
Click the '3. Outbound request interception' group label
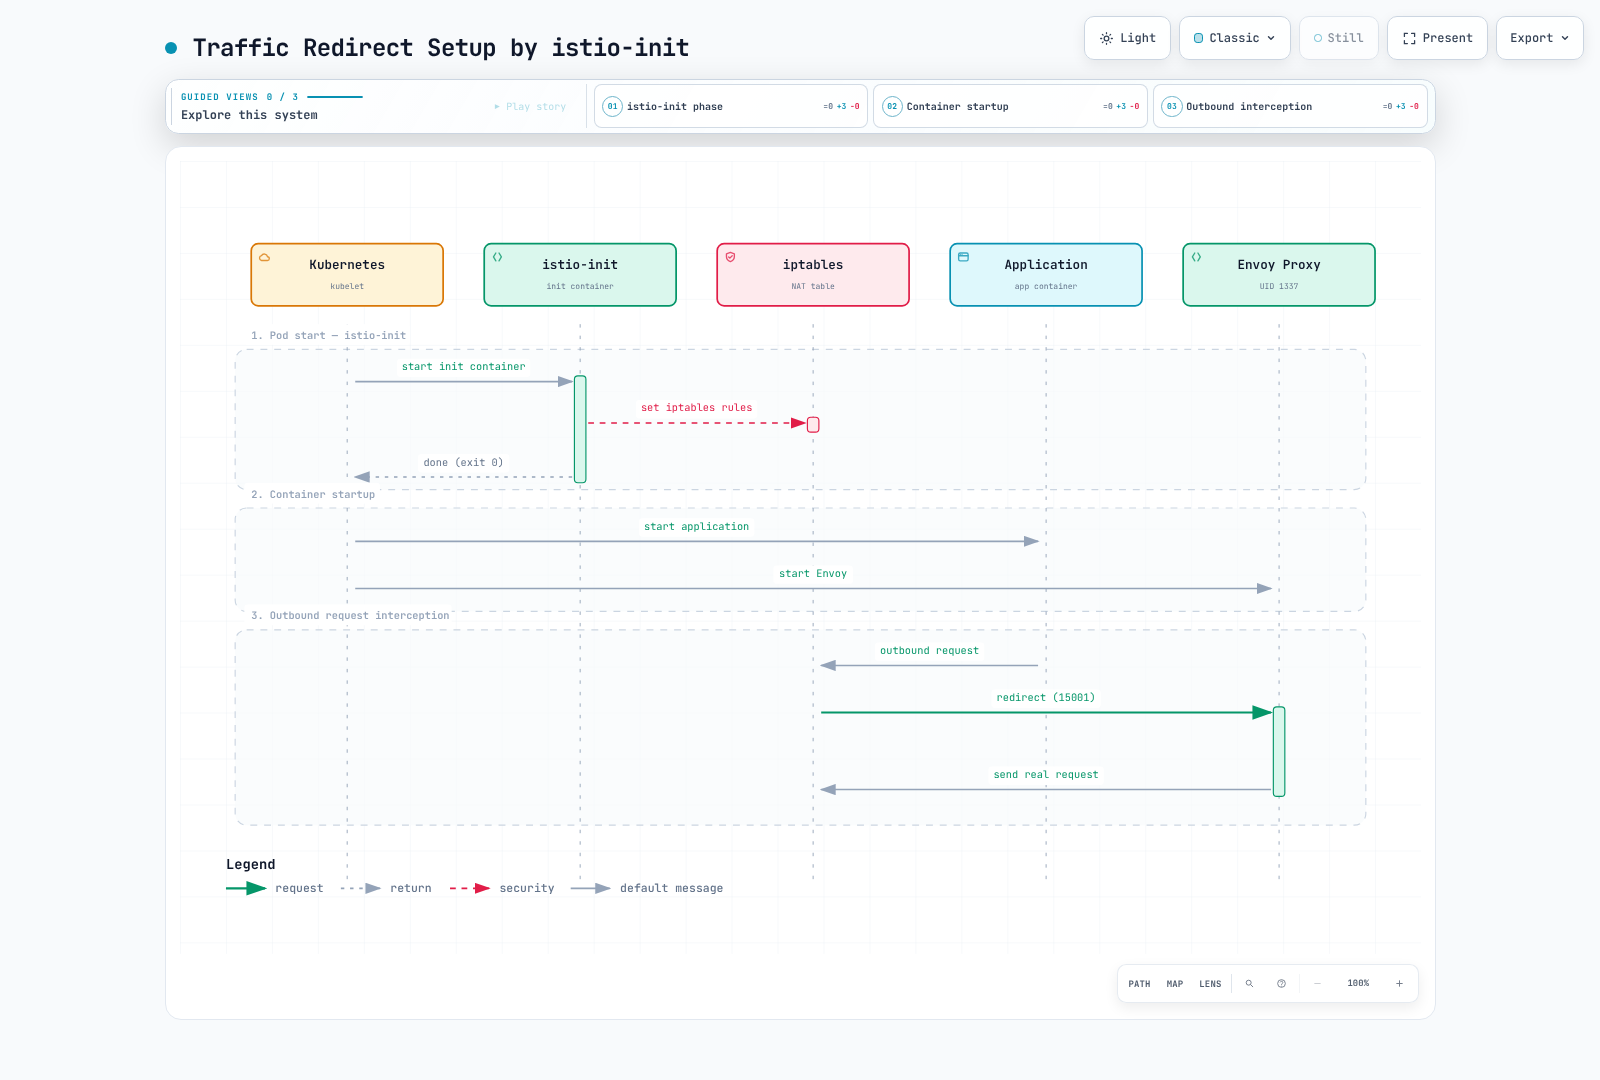coord(350,616)
